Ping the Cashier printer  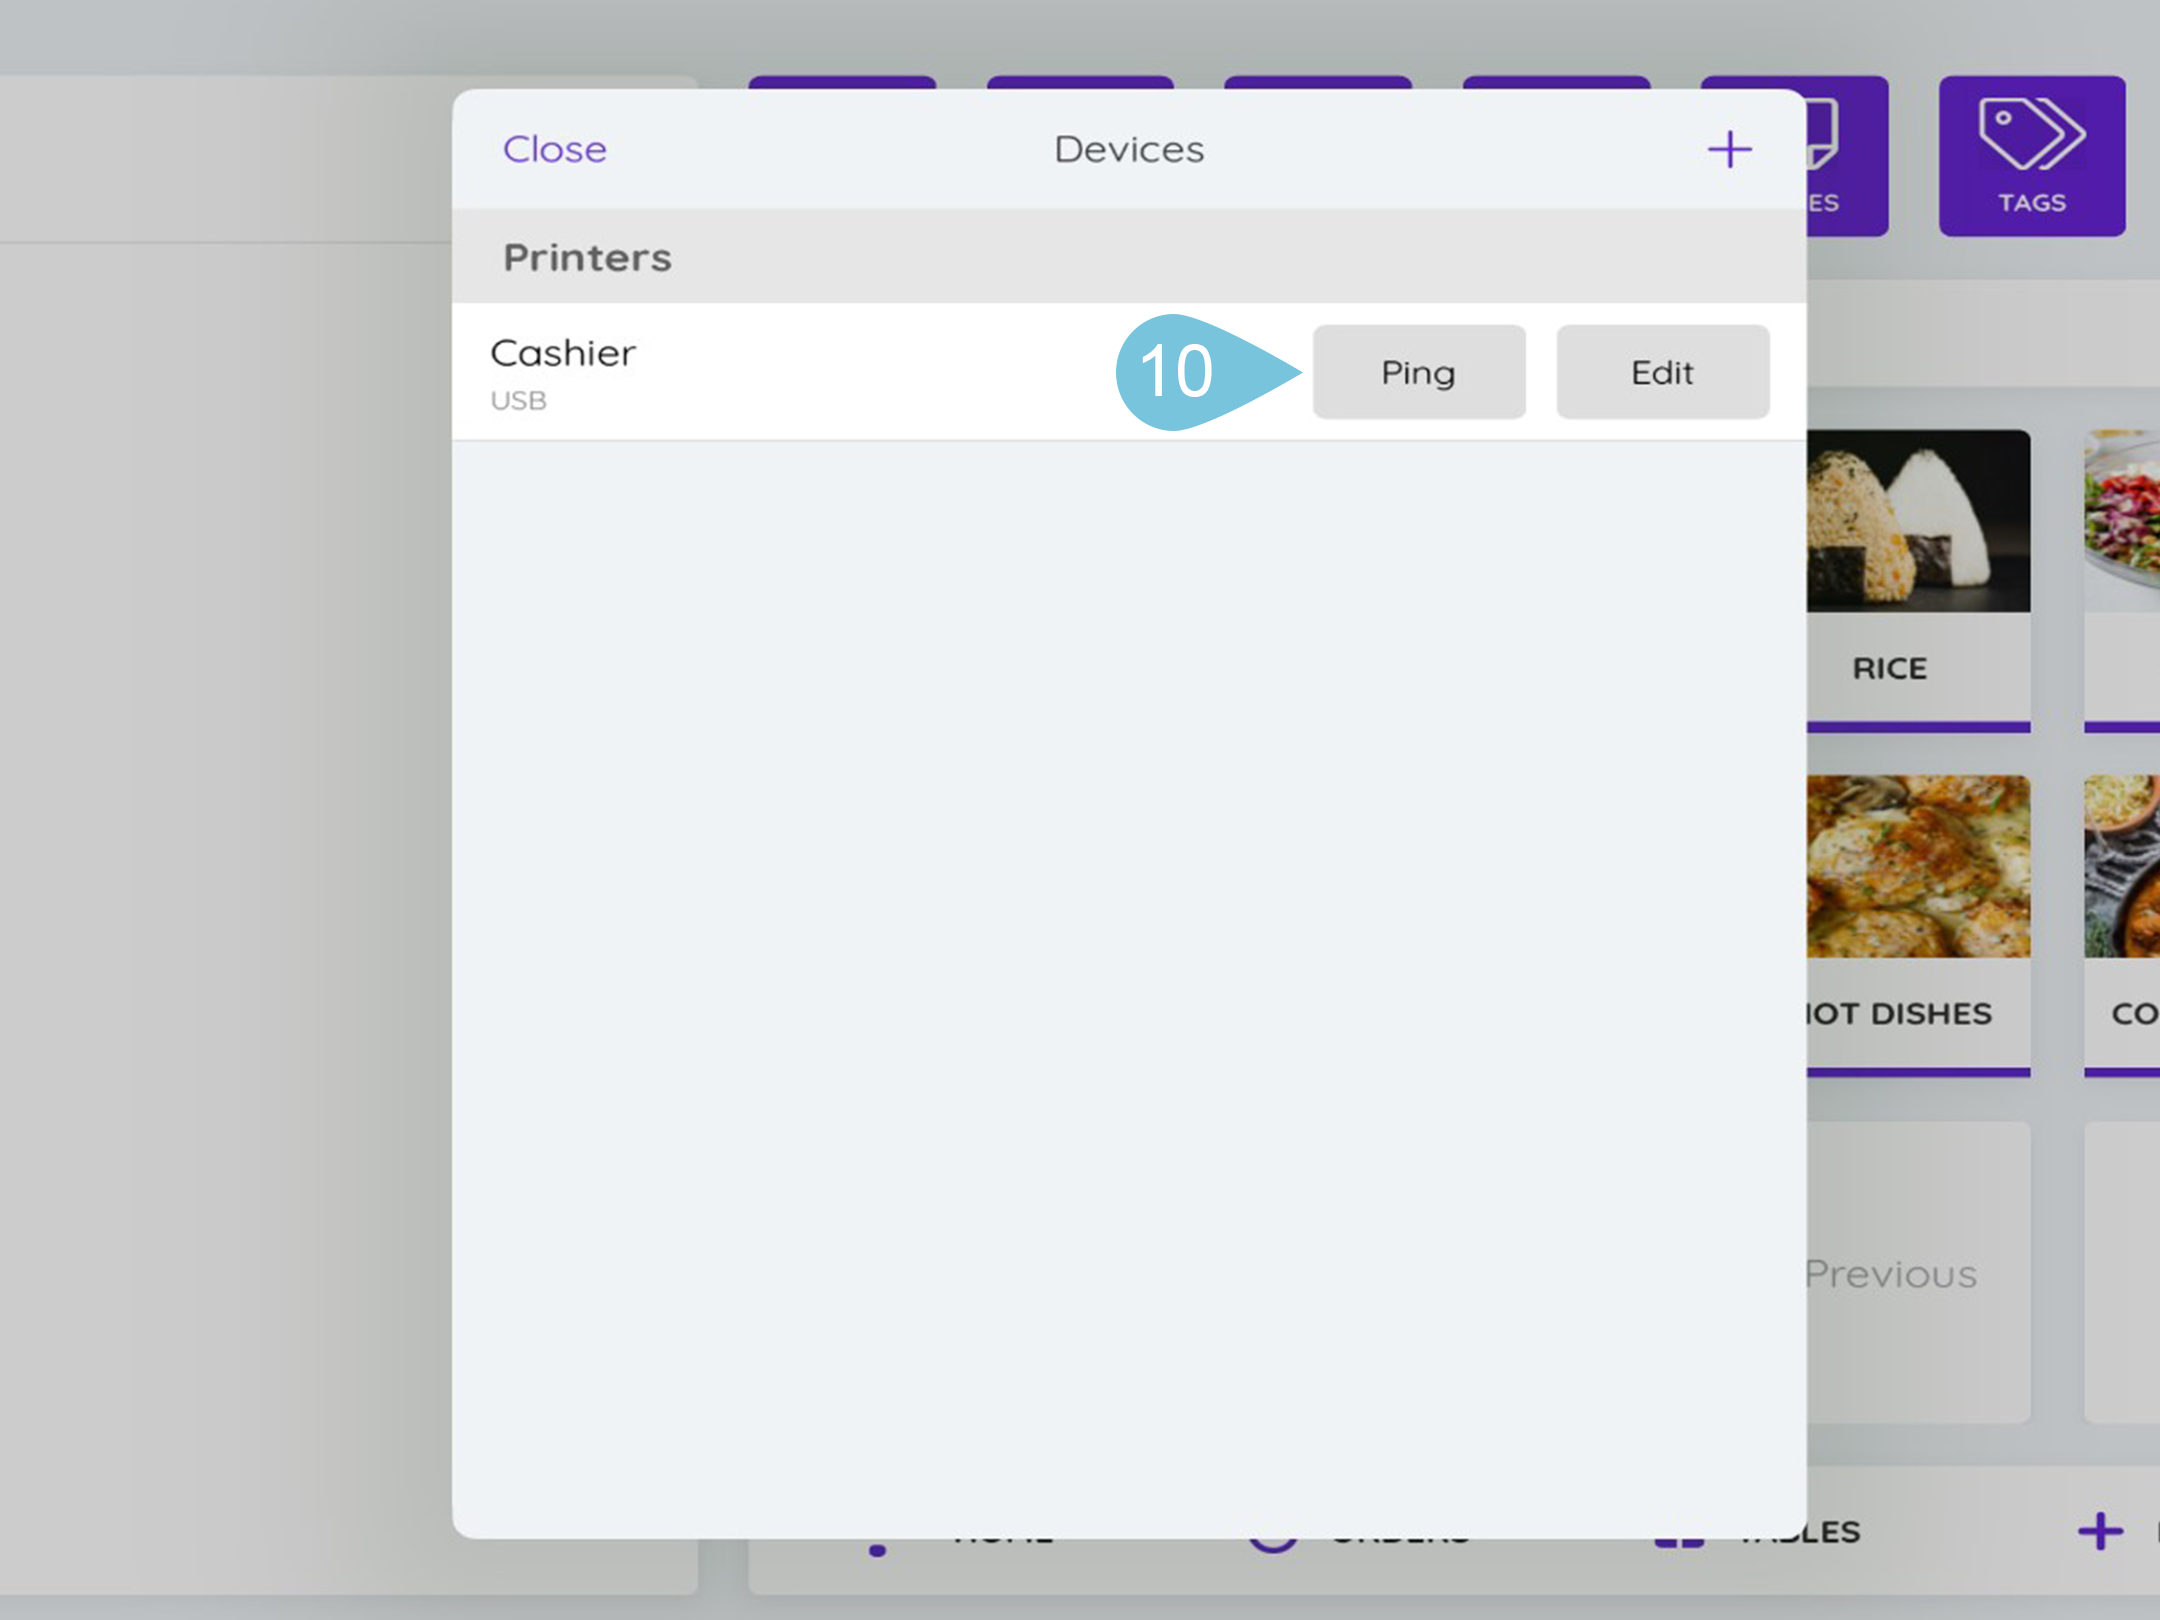coord(1418,372)
